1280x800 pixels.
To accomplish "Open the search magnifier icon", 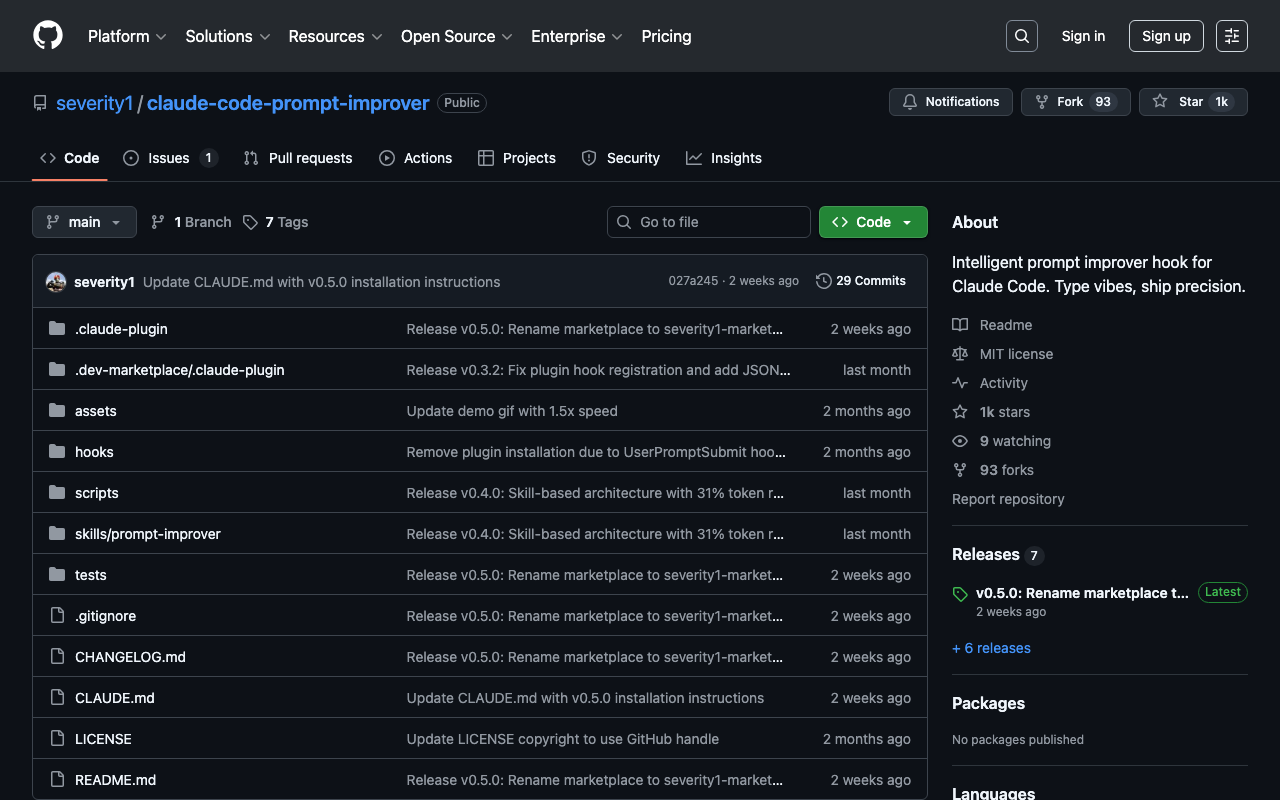I will click(x=1021, y=36).
